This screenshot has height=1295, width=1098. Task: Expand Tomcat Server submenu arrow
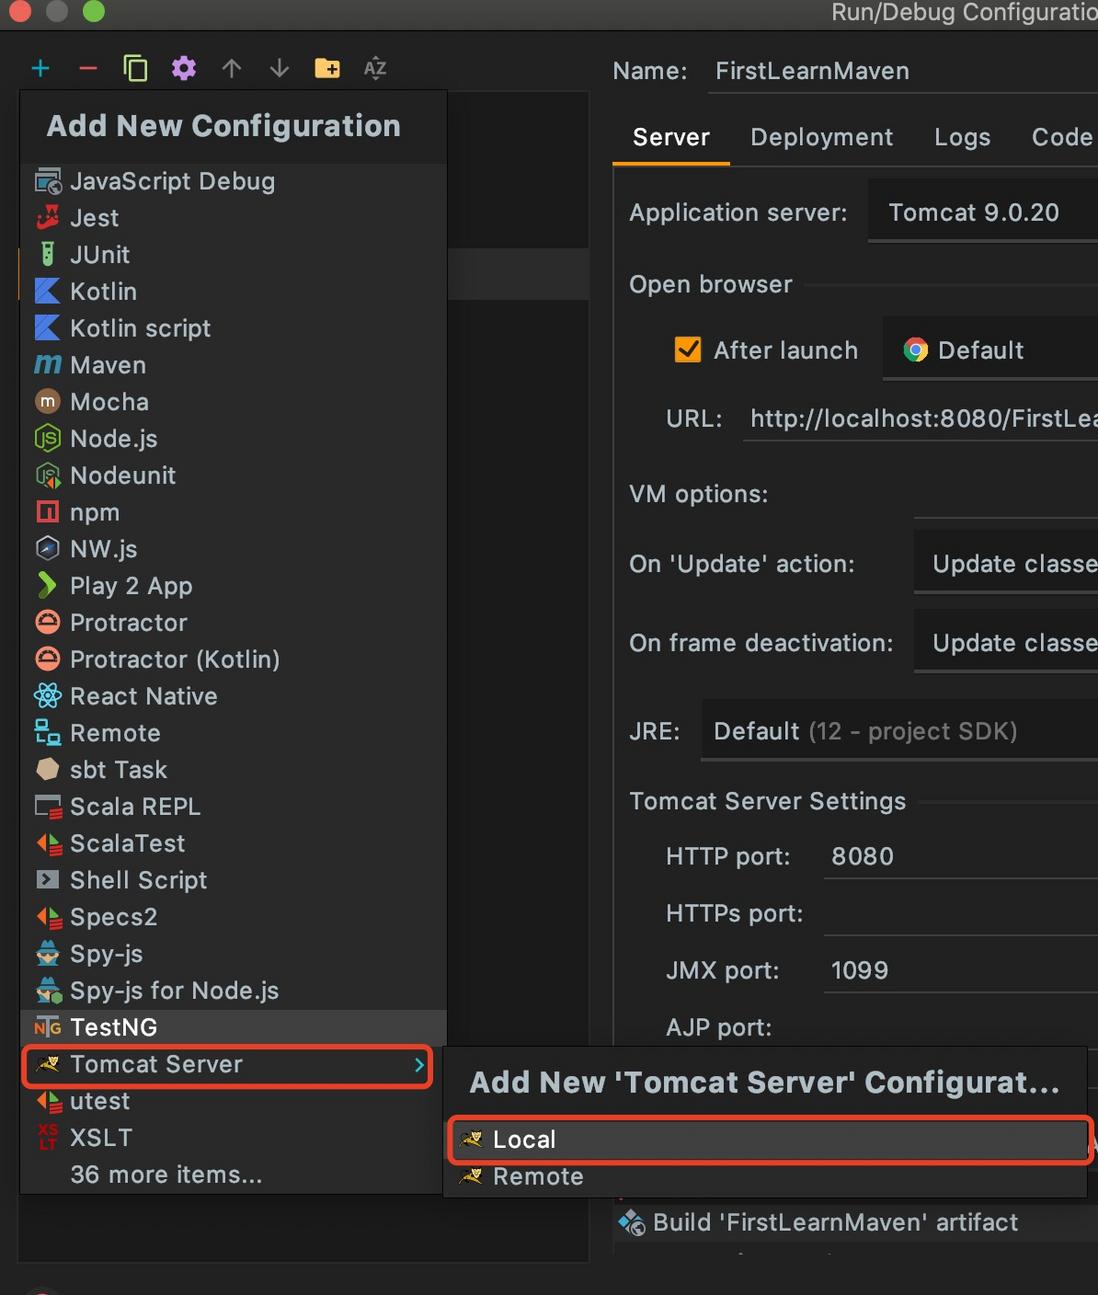click(419, 1065)
